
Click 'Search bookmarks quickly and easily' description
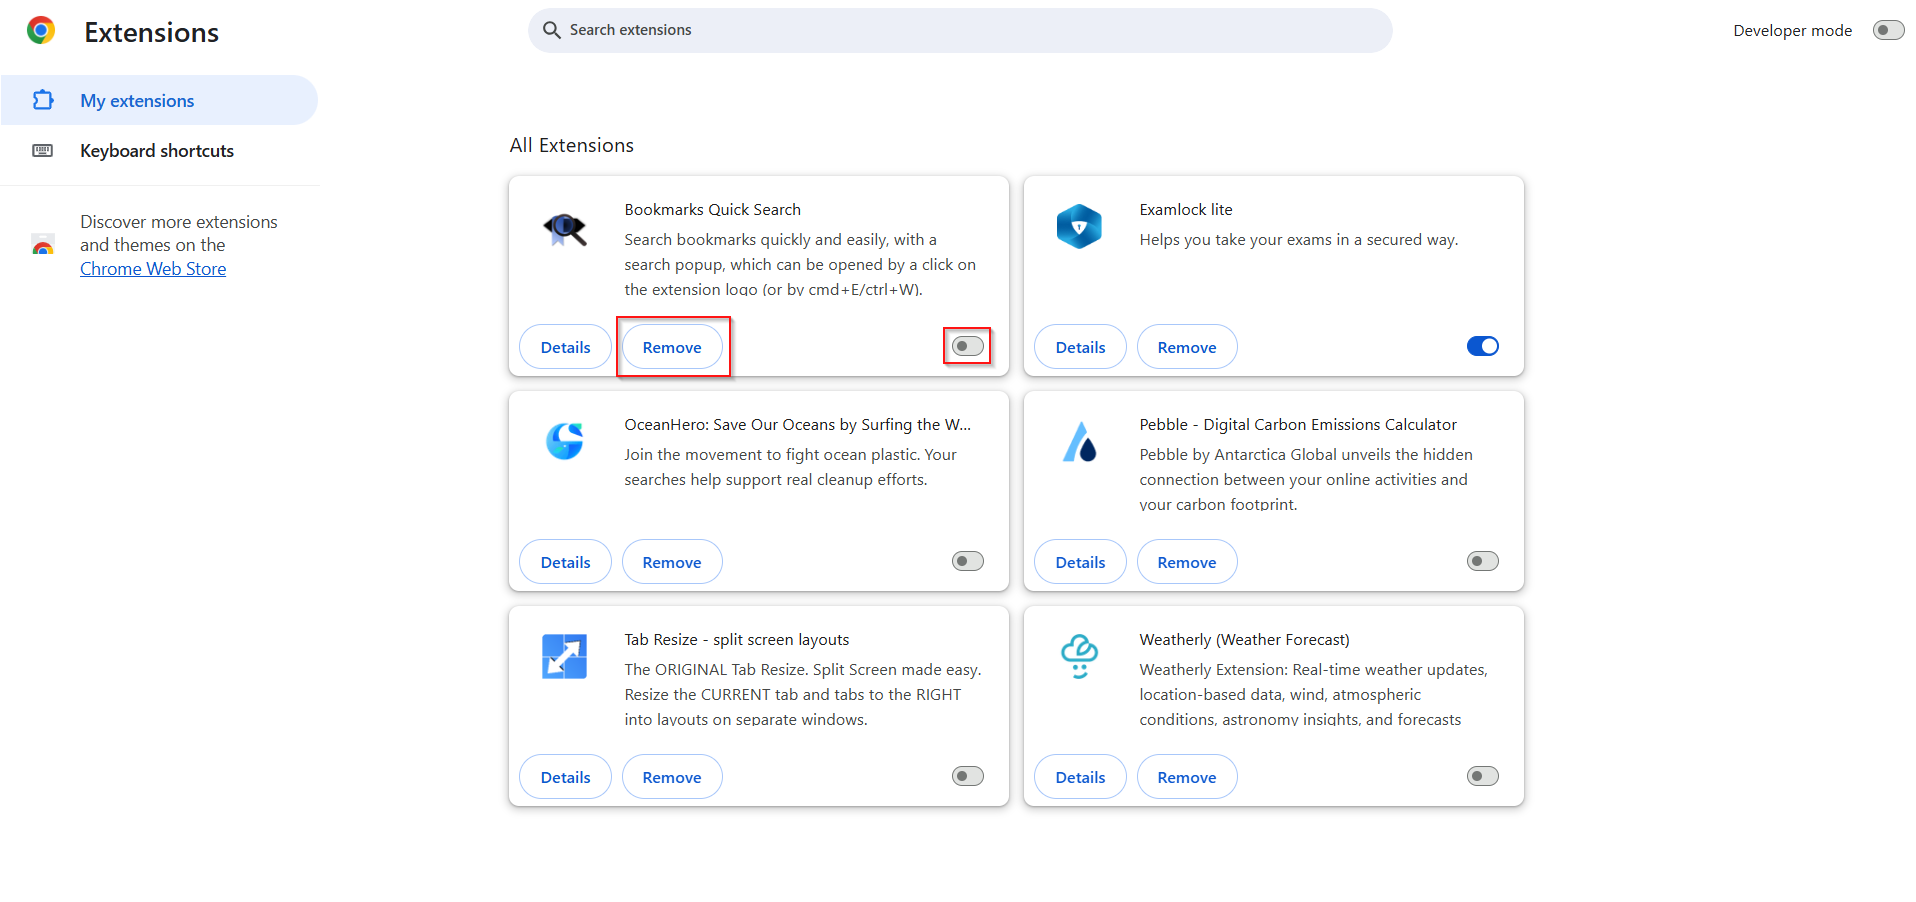[x=800, y=265]
